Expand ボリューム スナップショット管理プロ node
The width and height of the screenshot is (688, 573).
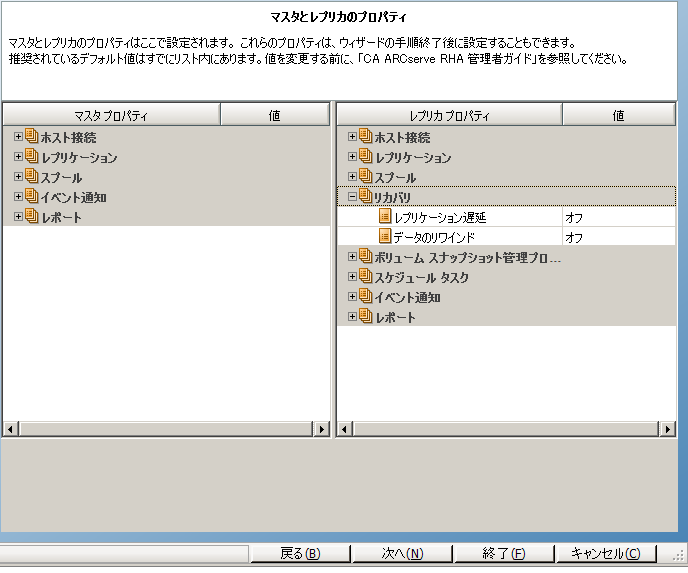coord(352,257)
